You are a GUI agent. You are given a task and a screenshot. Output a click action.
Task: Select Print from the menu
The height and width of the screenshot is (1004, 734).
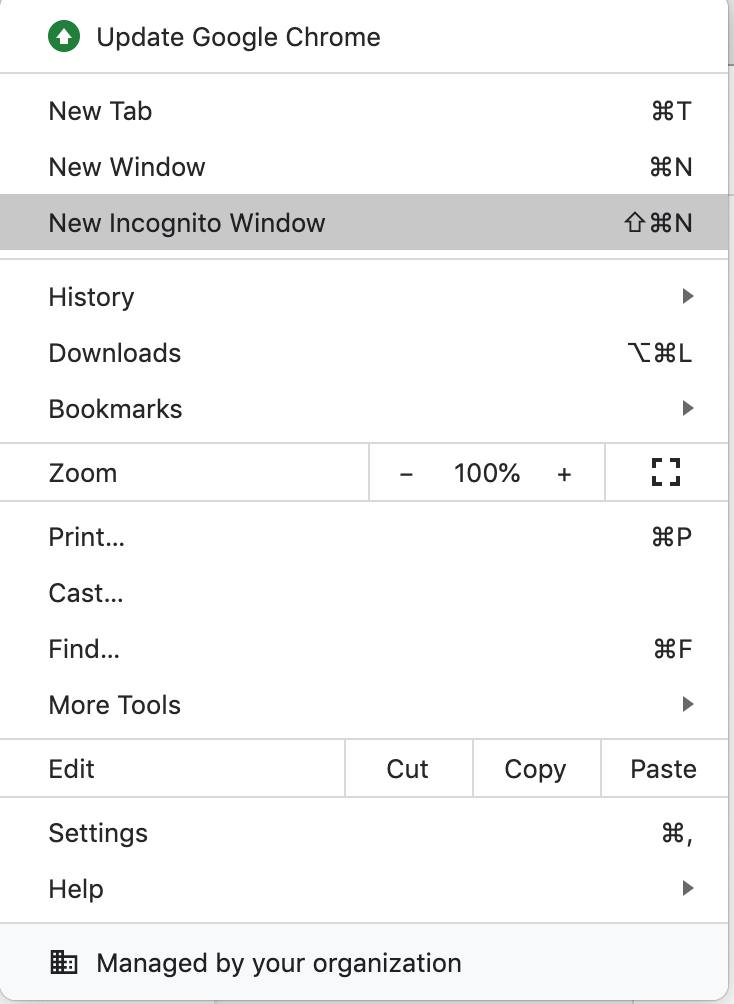[87, 537]
